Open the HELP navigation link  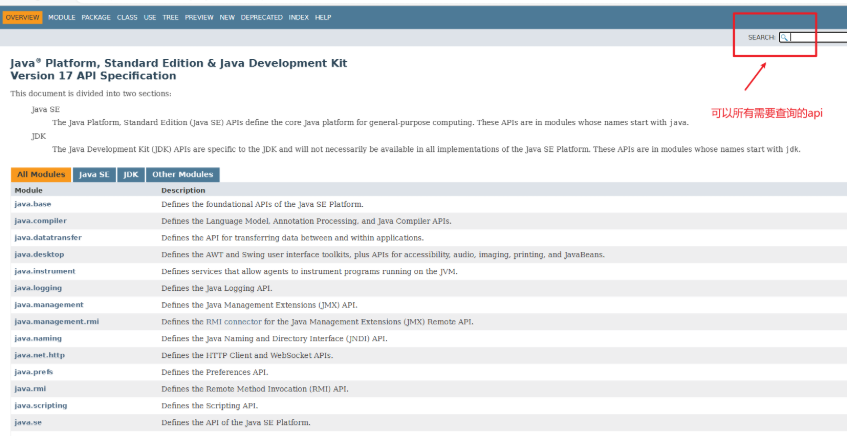[x=322, y=17]
